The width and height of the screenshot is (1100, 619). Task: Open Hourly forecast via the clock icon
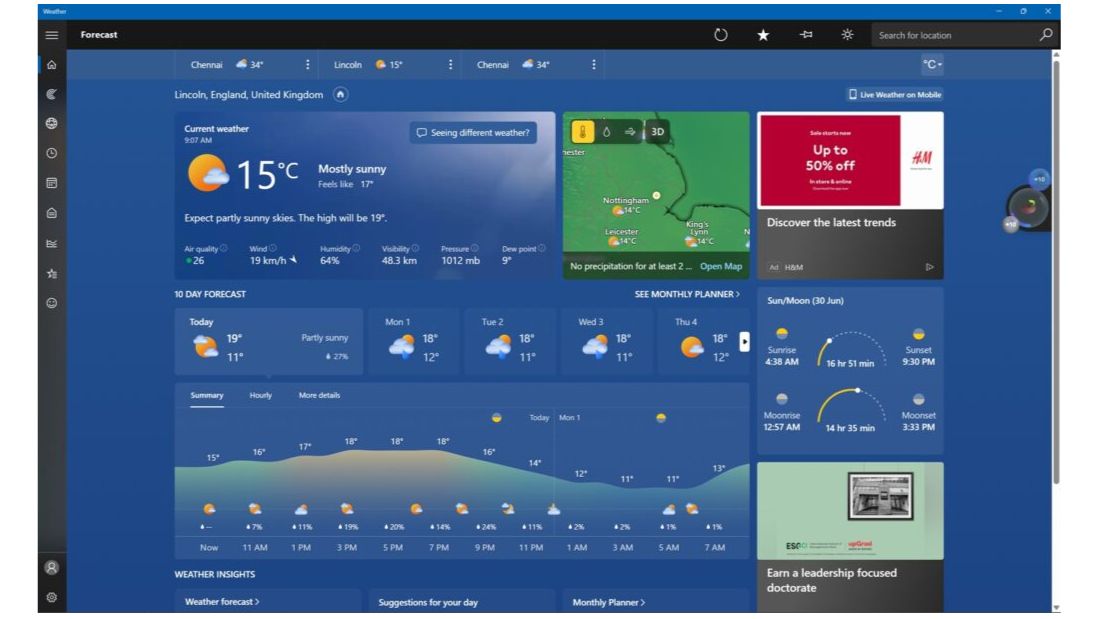point(53,155)
